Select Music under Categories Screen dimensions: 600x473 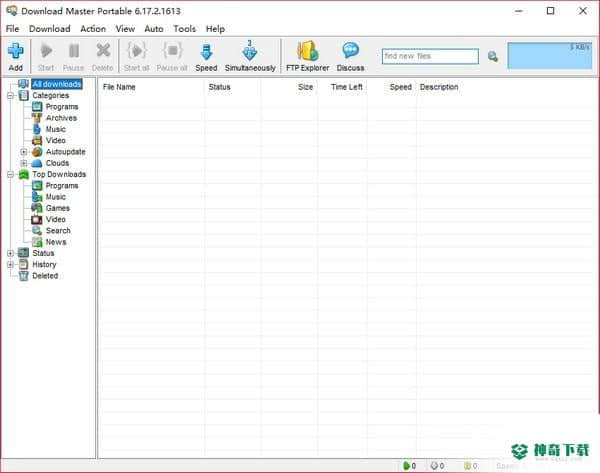click(56, 129)
